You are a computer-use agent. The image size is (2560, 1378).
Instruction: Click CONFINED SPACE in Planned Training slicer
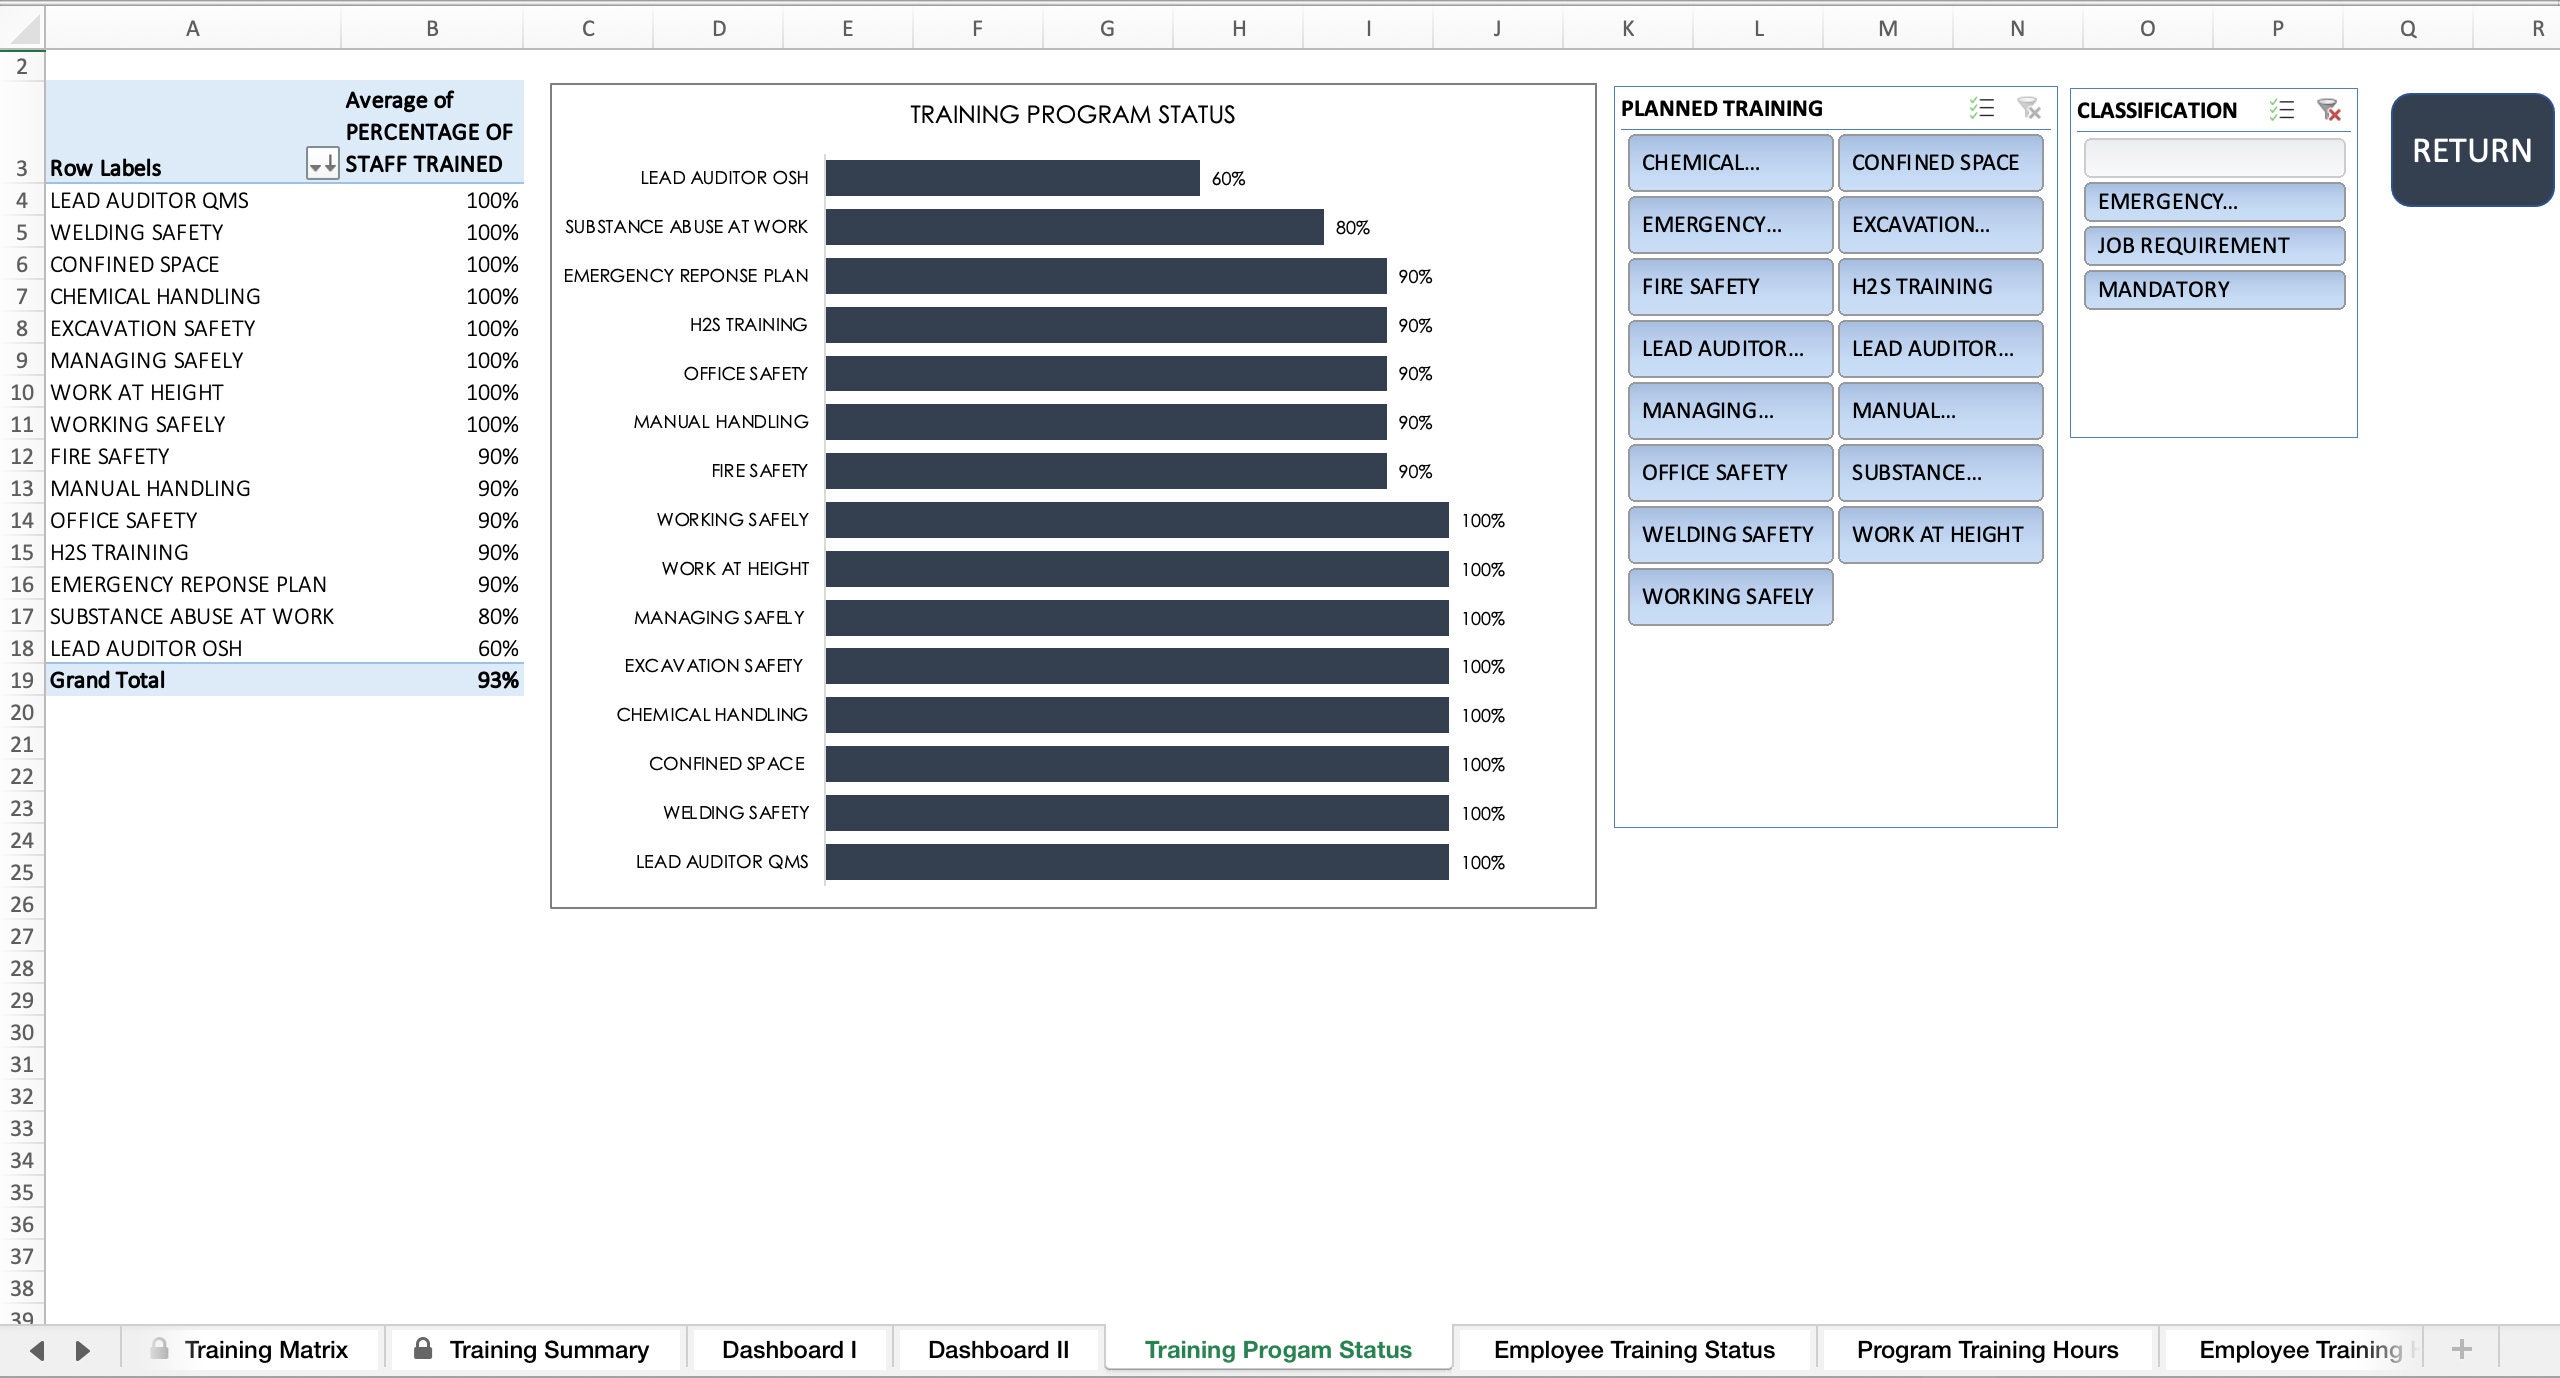click(x=1939, y=162)
